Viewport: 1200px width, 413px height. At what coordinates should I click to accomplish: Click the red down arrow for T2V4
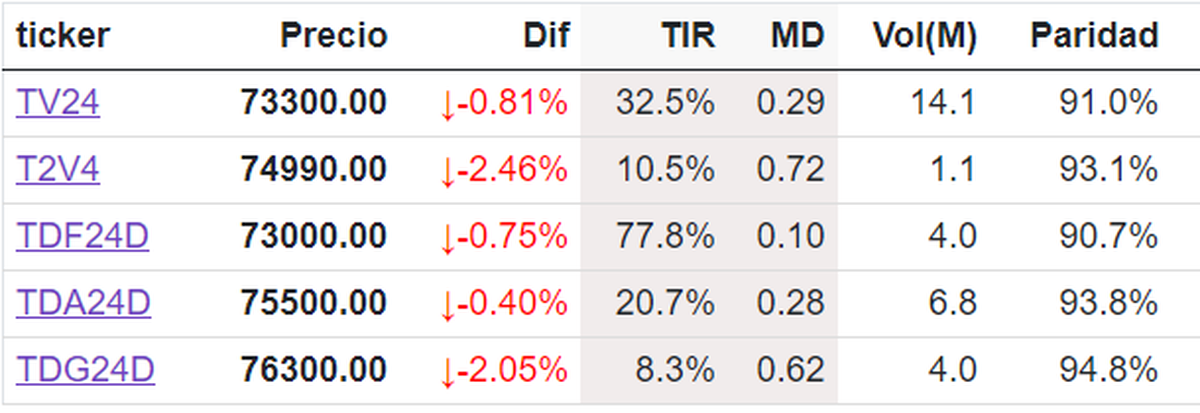tap(448, 170)
